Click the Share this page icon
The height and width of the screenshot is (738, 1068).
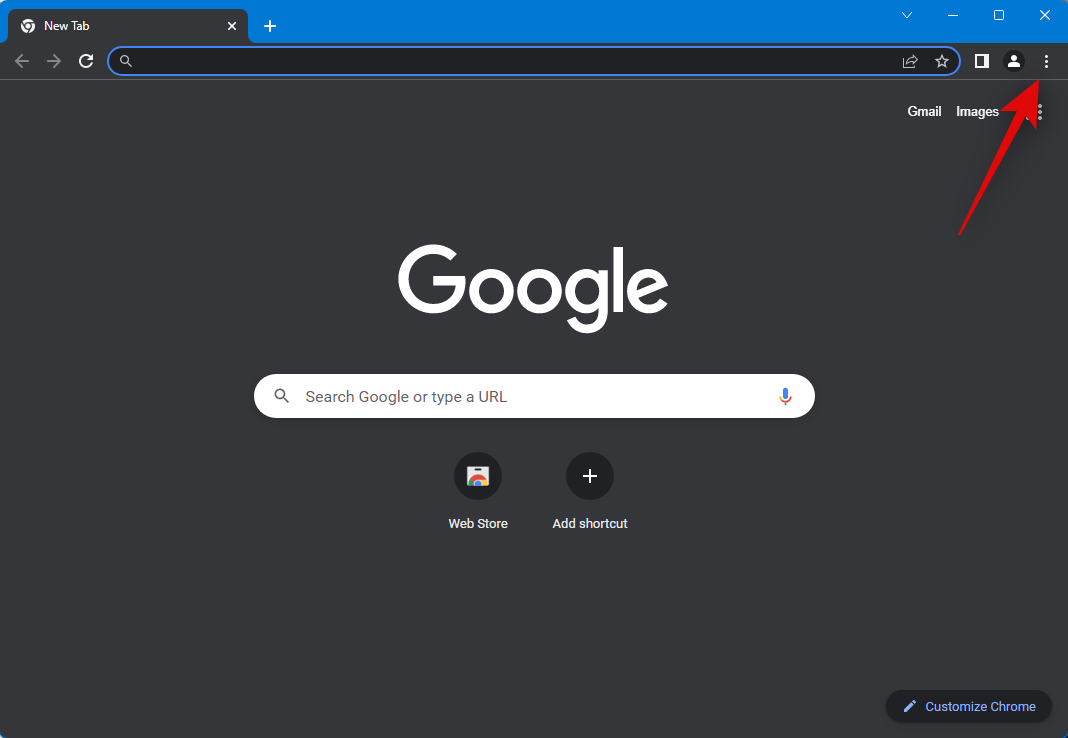910,61
